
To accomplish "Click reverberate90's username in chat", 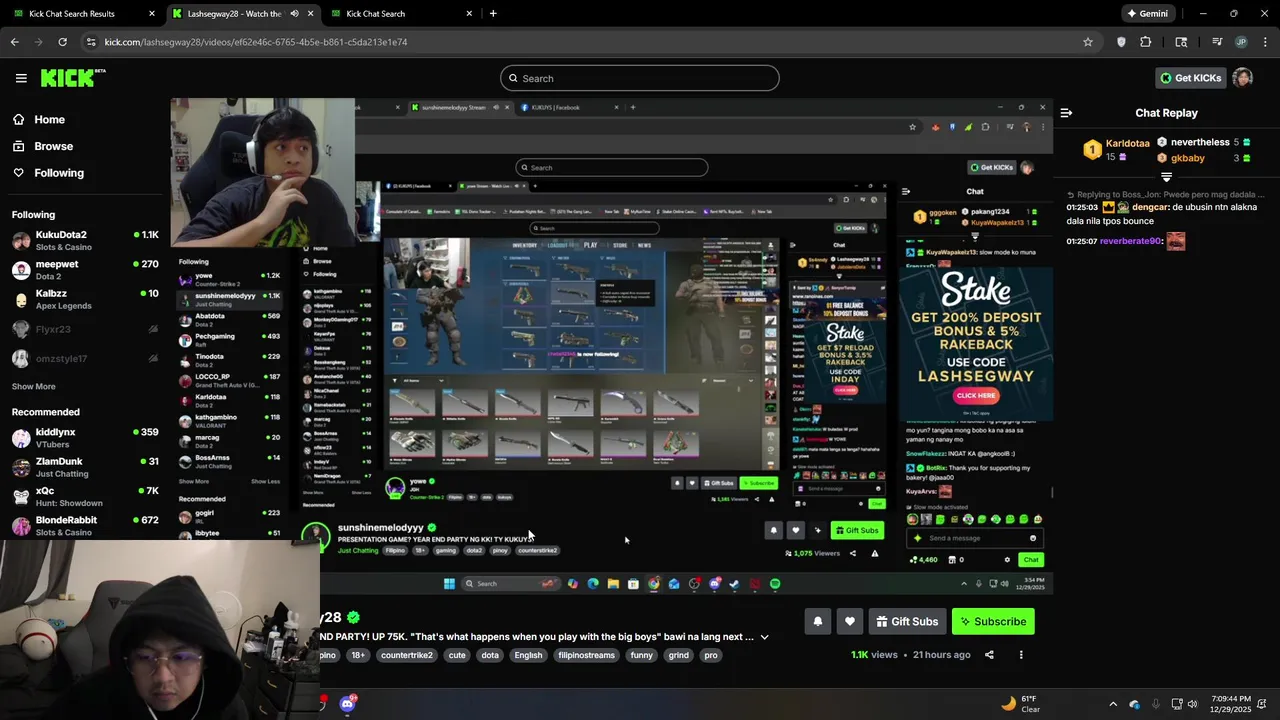I will tap(1130, 241).
